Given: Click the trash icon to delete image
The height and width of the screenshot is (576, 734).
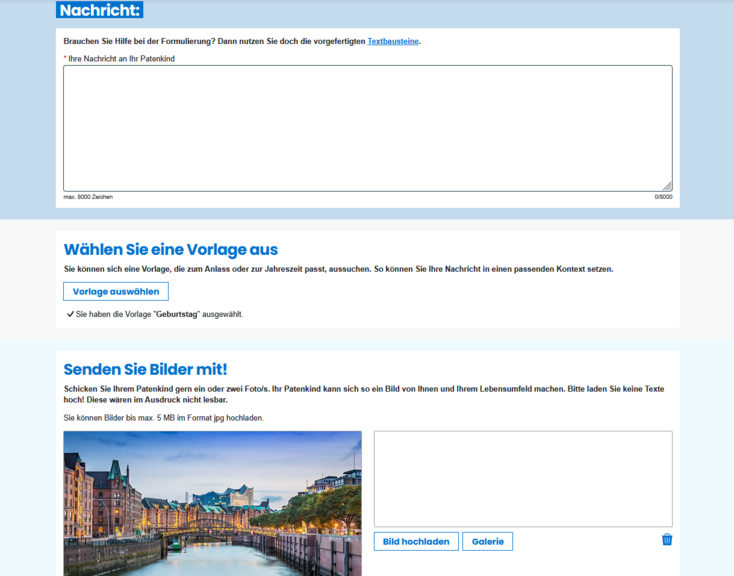Looking at the screenshot, I should point(667,540).
